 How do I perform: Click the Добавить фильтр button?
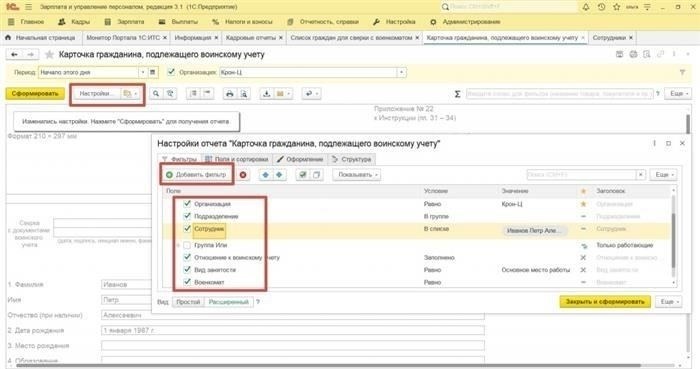click(196, 175)
